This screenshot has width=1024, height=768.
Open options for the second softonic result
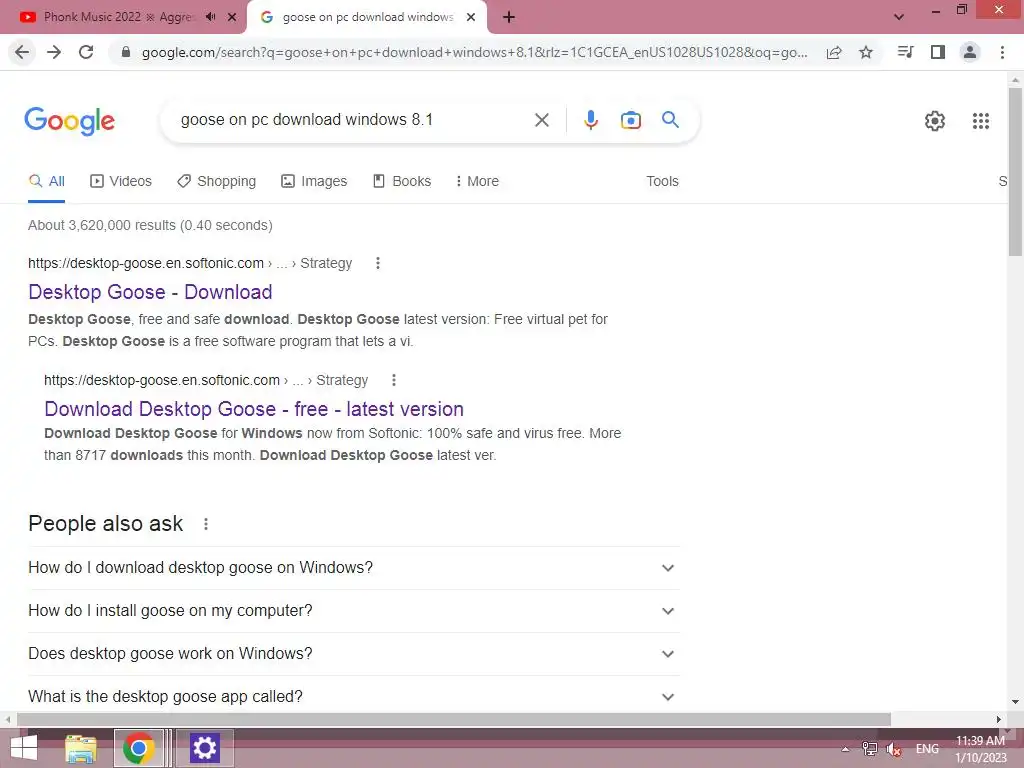pos(394,380)
